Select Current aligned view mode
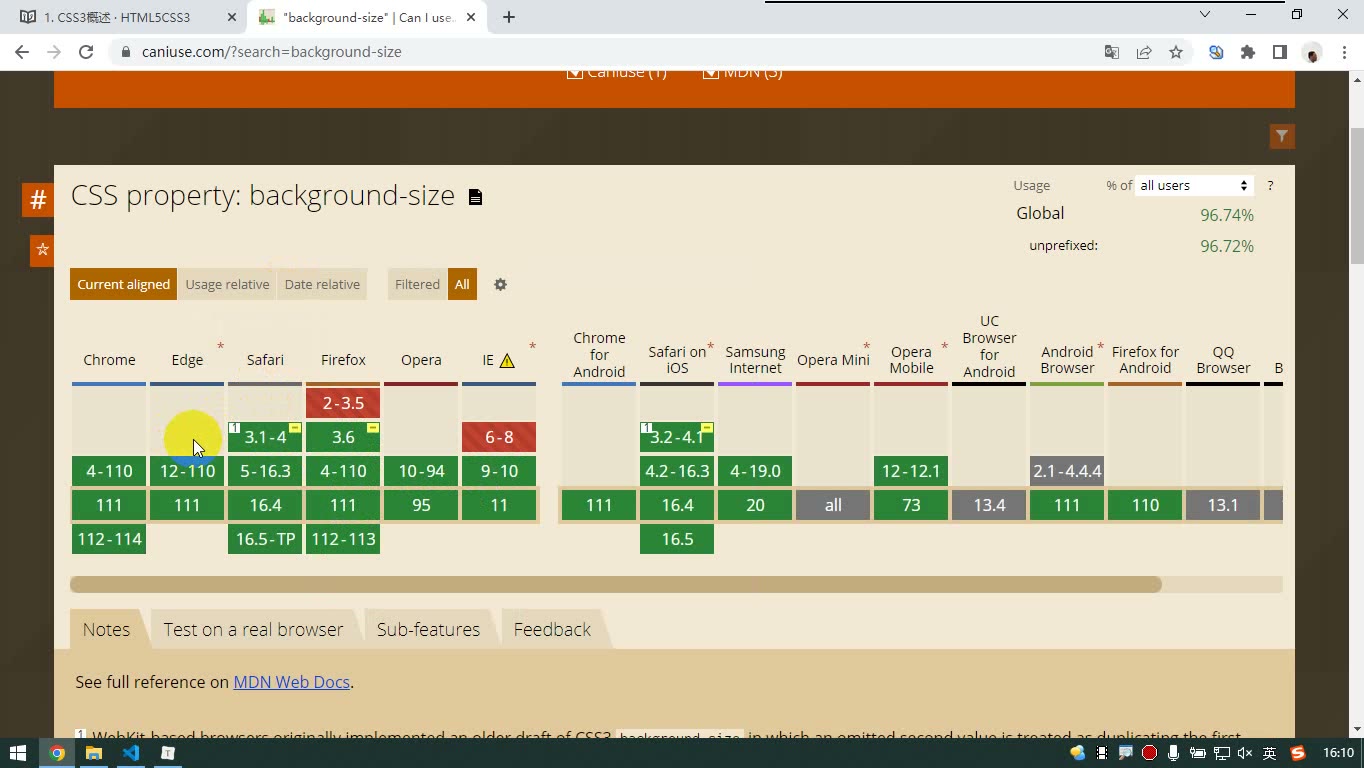Viewport: 1364px width, 768px height. [x=124, y=285]
